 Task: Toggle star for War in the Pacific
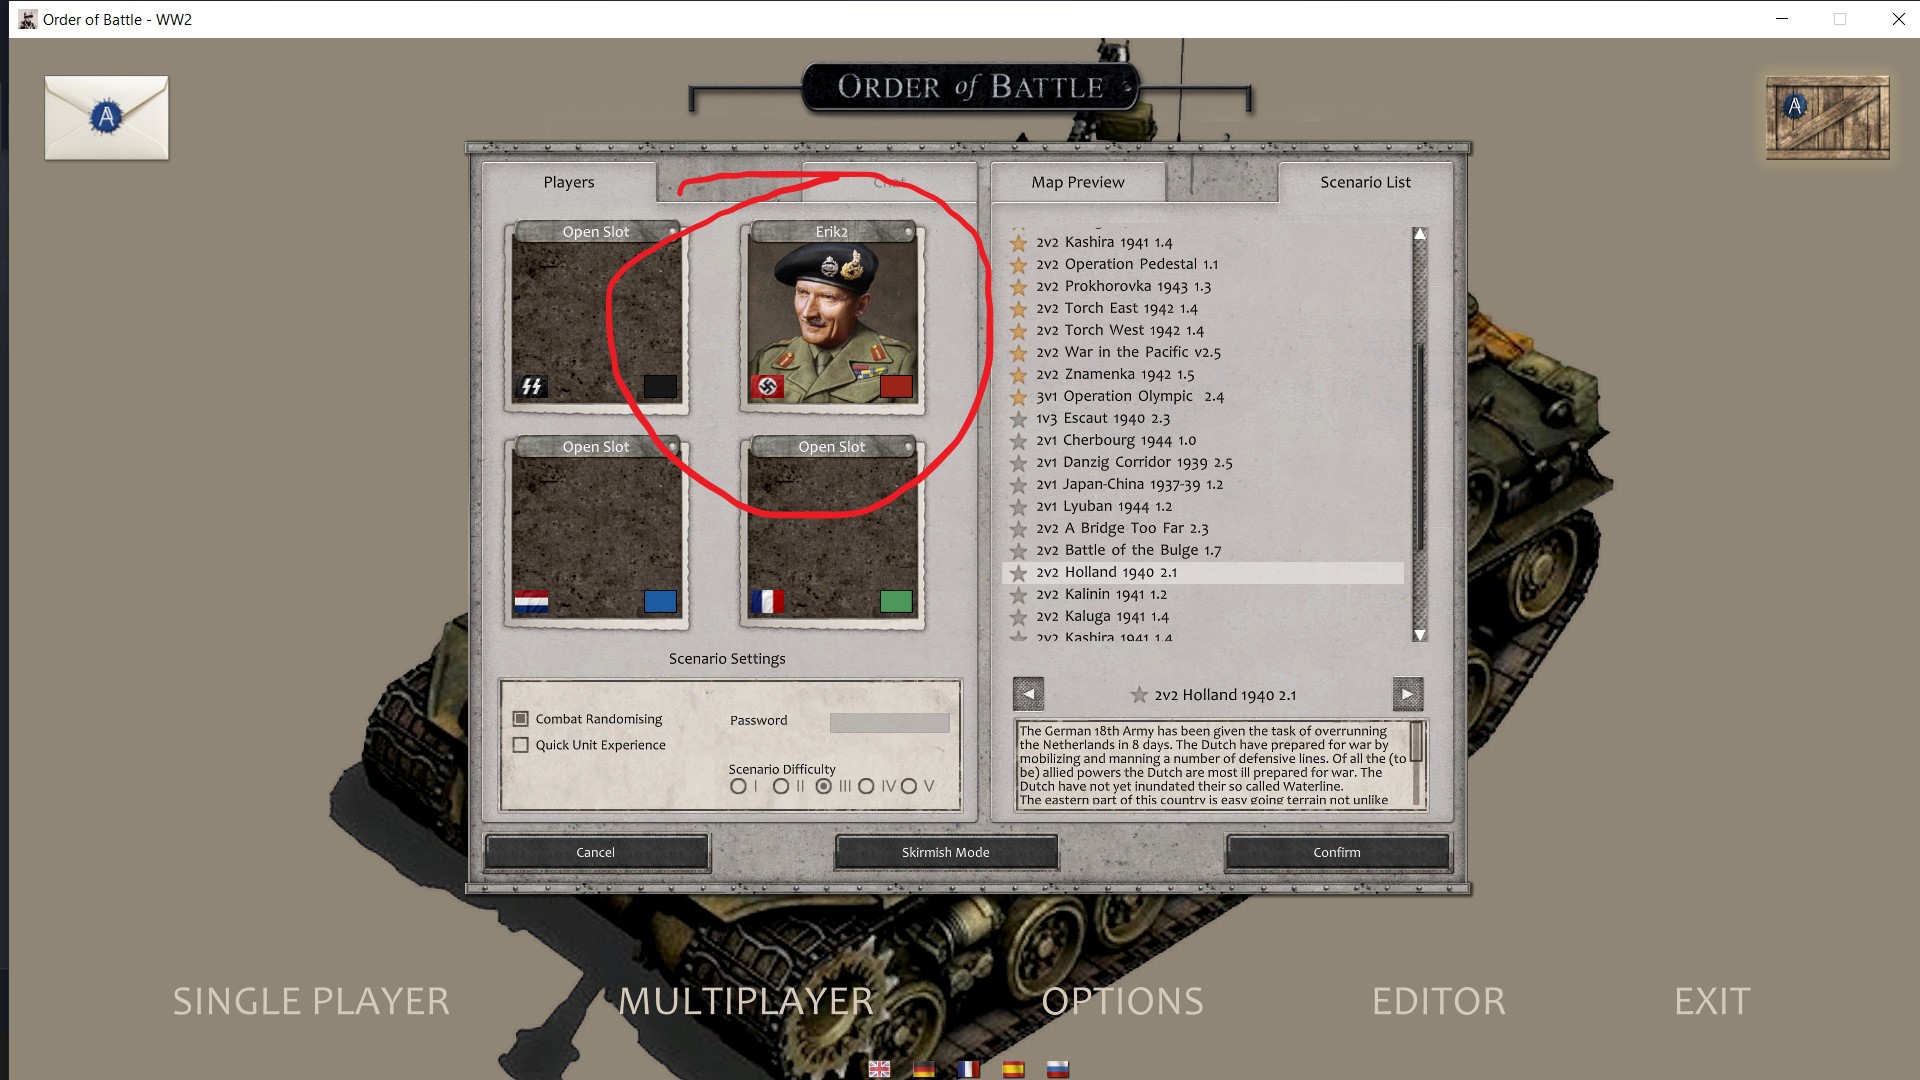click(1018, 352)
